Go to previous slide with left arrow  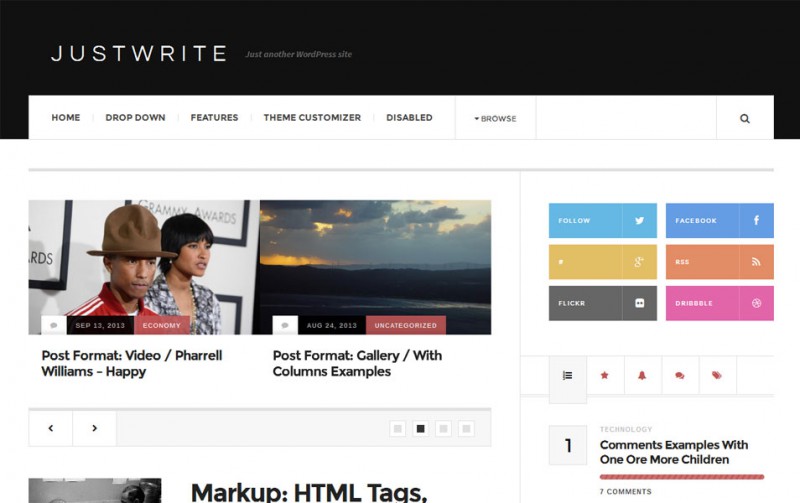point(51,428)
